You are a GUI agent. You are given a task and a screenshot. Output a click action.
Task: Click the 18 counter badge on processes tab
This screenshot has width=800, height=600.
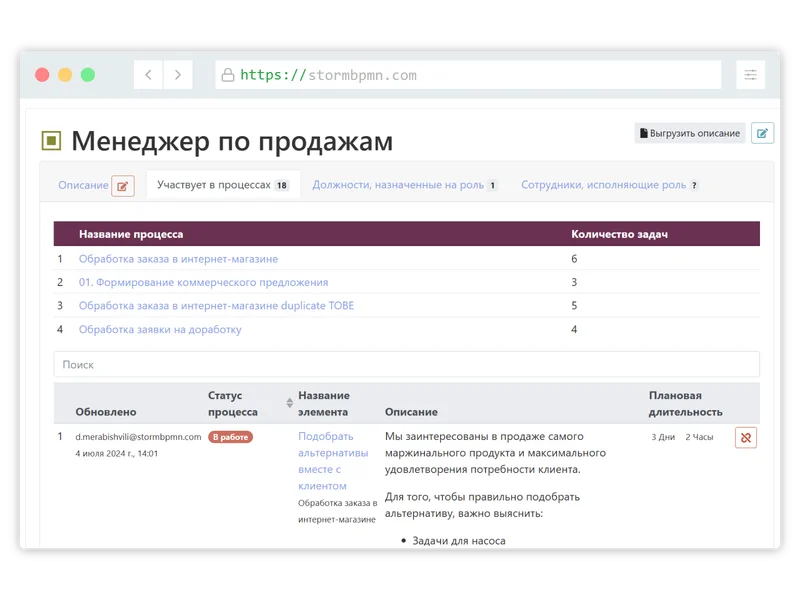[x=282, y=185]
